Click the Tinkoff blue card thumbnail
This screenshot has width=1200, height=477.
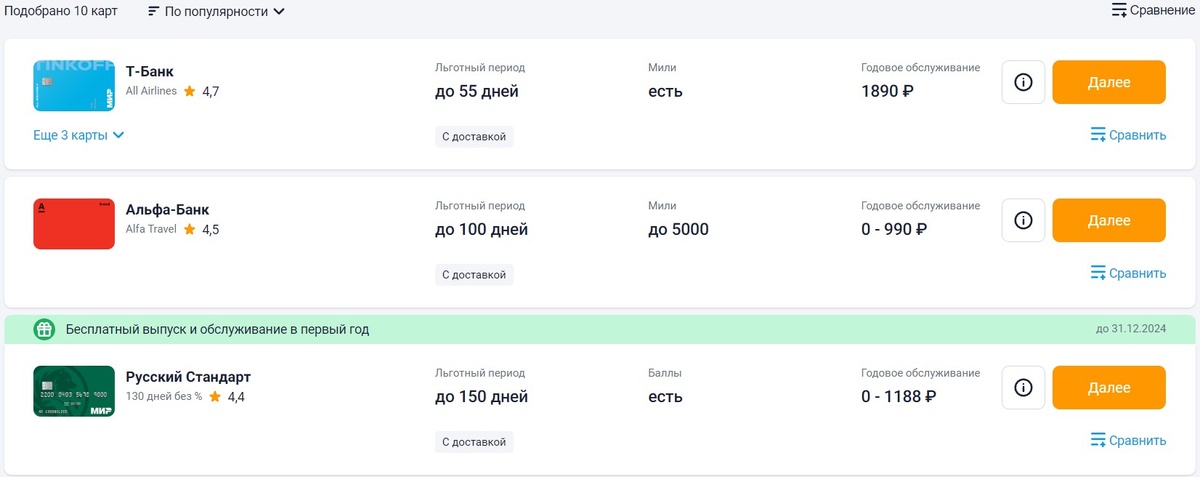[74, 86]
